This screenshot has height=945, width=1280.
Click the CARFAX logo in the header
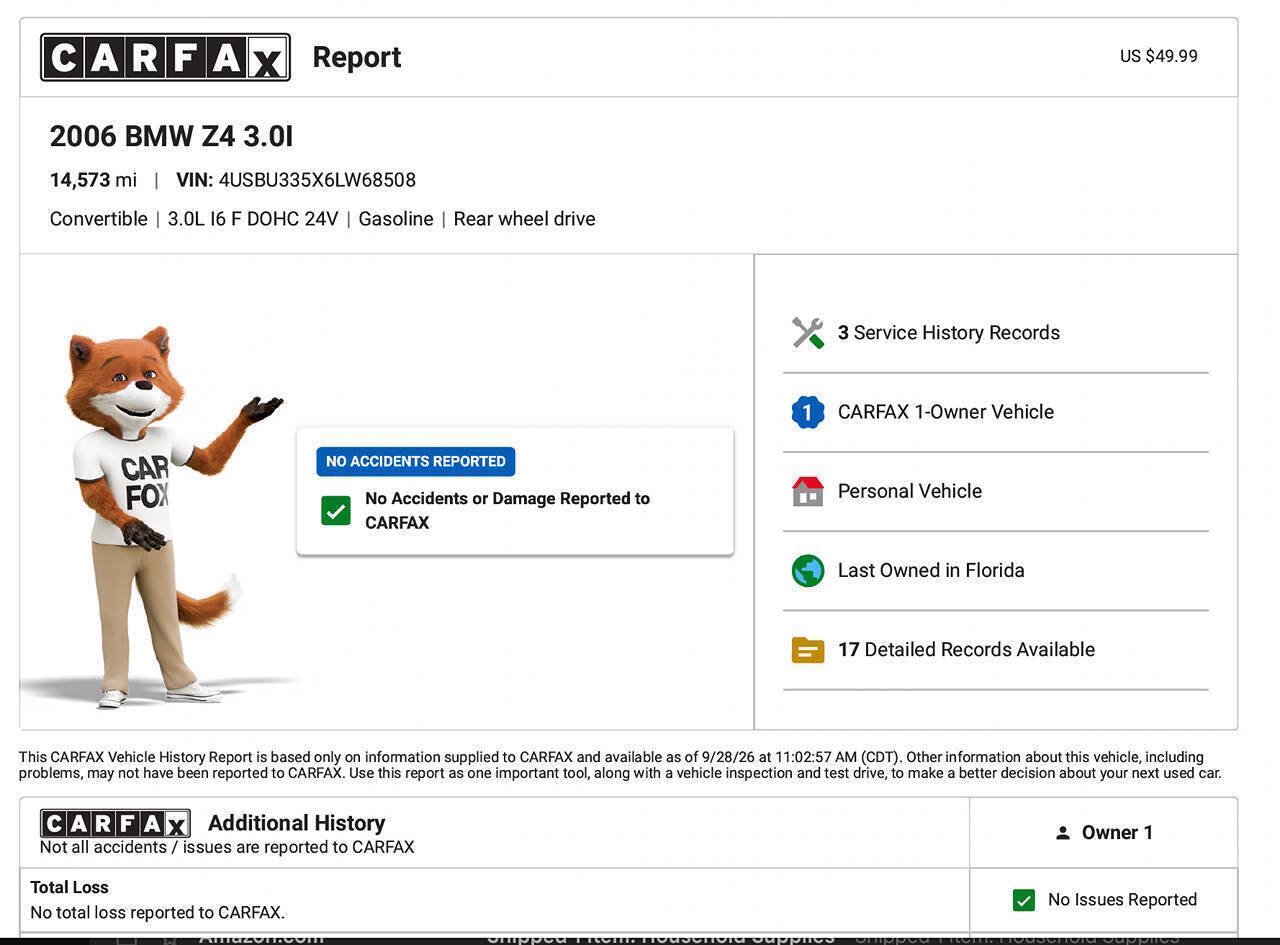pyautogui.click(x=165, y=57)
